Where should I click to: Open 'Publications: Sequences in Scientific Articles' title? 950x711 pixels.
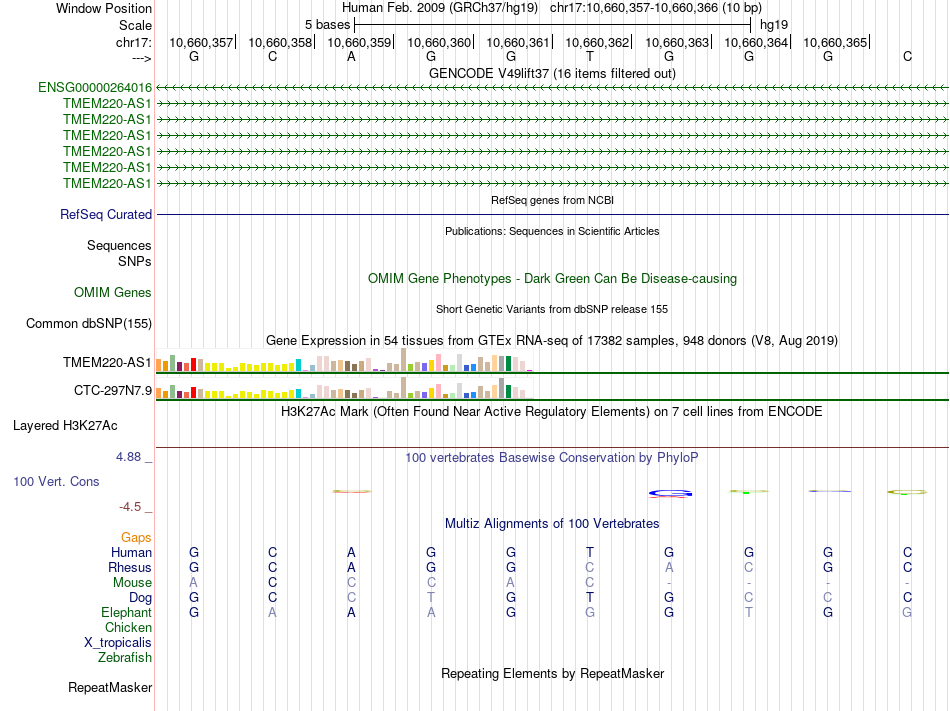point(552,231)
